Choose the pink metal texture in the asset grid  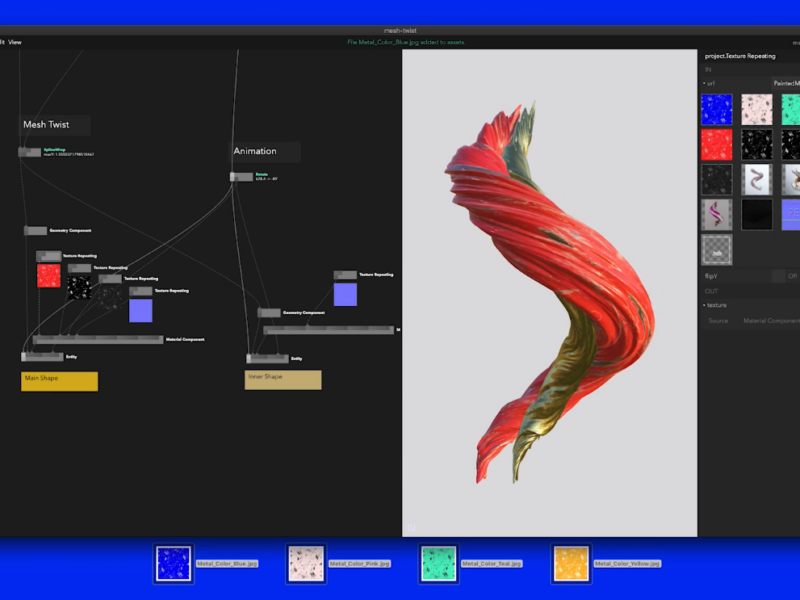756,109
